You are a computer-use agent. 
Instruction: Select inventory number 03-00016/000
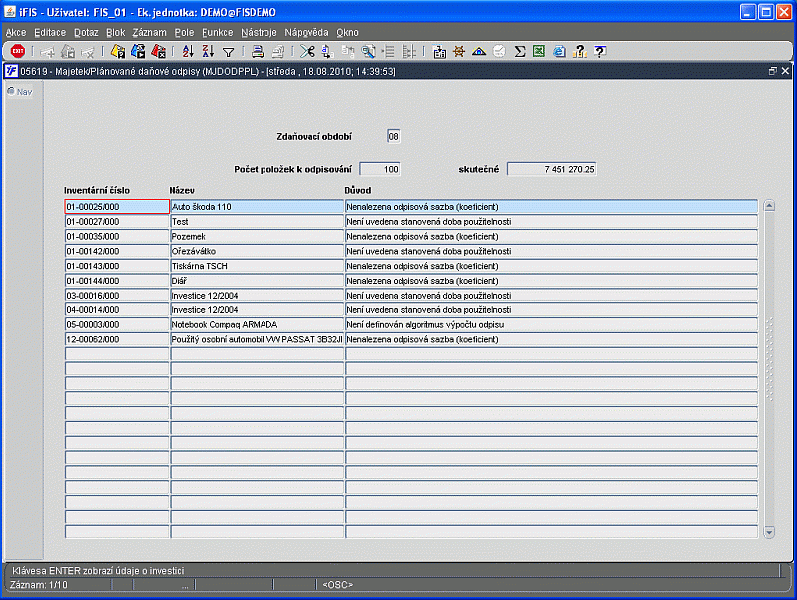pos(117,295)
